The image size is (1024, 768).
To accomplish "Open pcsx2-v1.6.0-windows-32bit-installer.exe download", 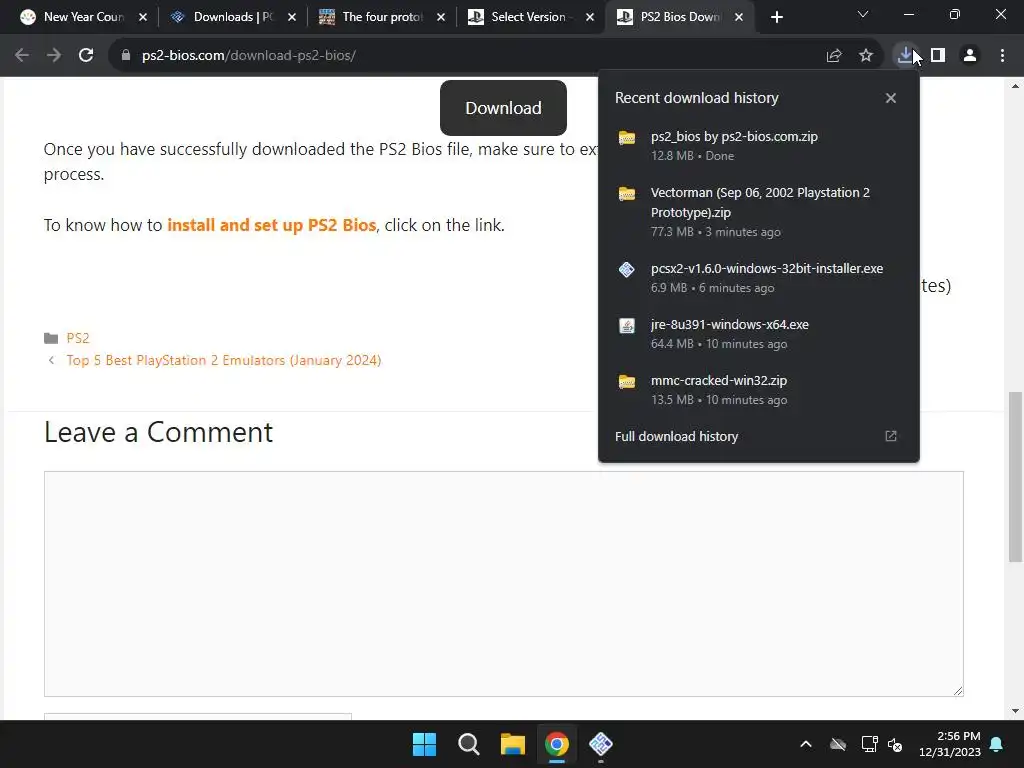I will pos(759,278).
